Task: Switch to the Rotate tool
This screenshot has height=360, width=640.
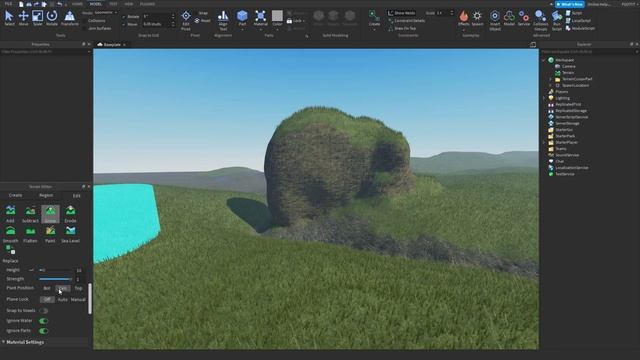Action: 52,18
